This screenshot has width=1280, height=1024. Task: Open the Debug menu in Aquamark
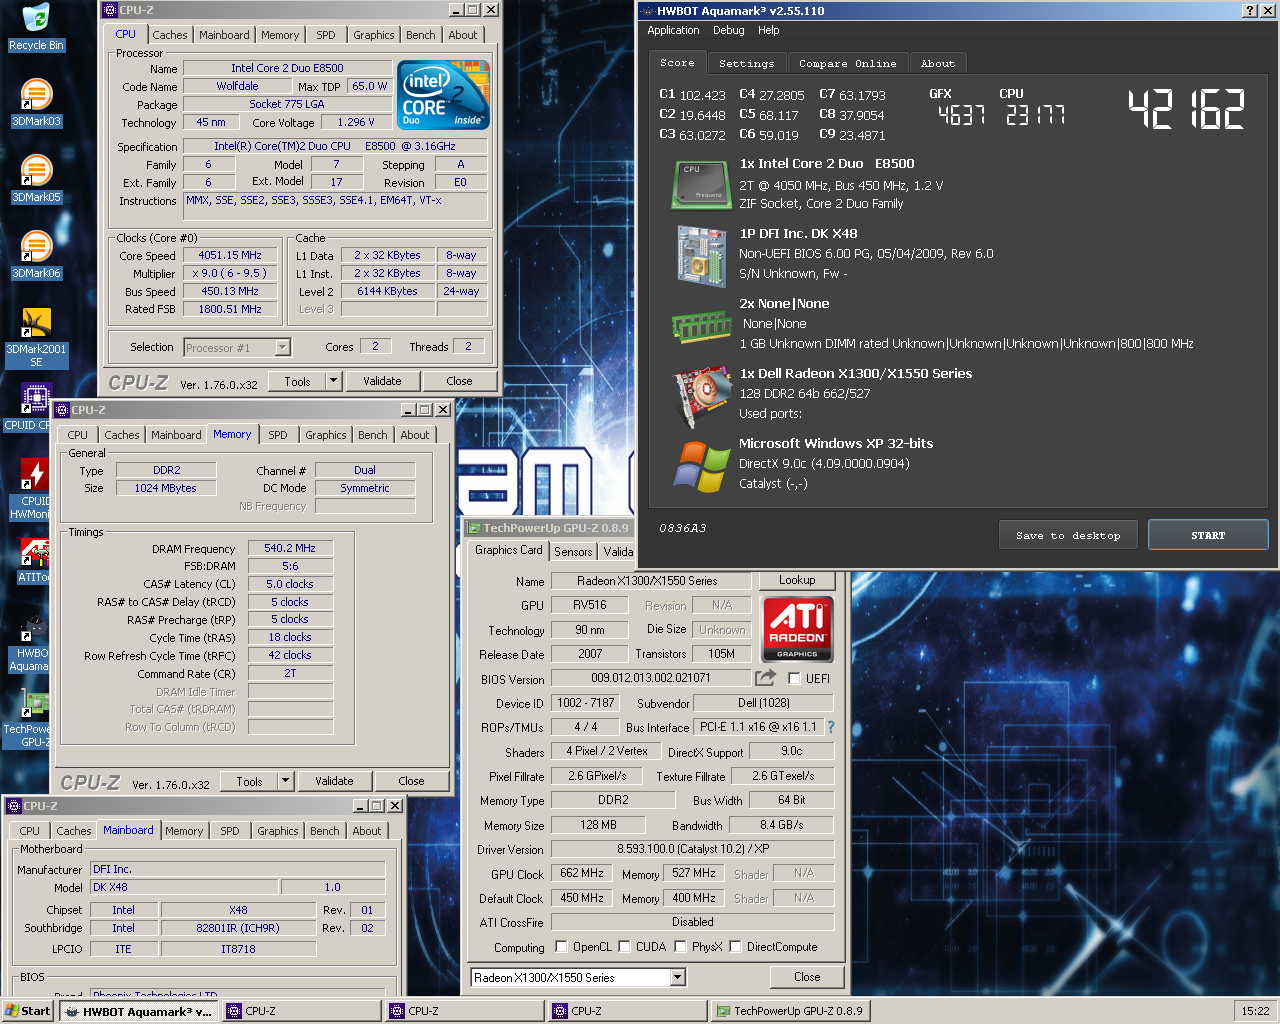click(x=728, y=30)
